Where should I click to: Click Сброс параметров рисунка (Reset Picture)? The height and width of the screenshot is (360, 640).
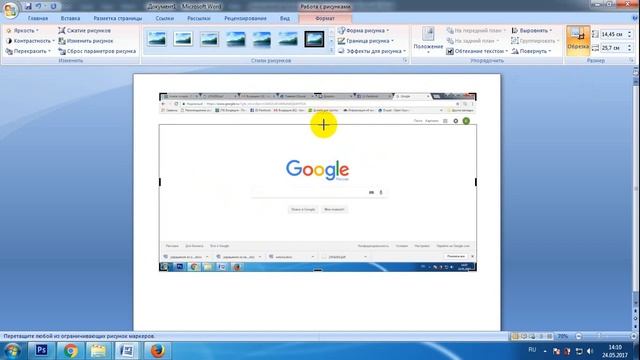tap(97, 51)
